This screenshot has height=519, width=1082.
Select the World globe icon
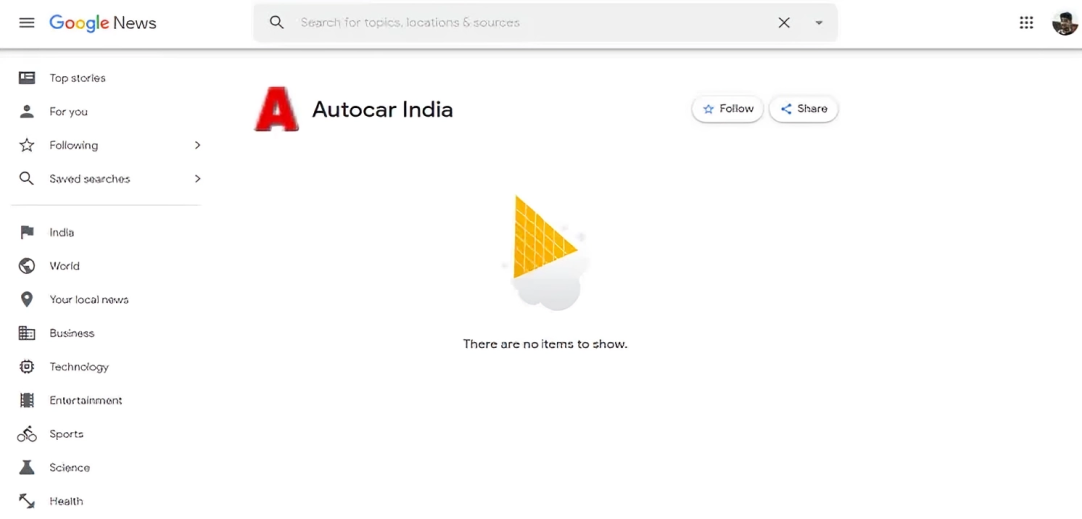(x=27, y=266)
